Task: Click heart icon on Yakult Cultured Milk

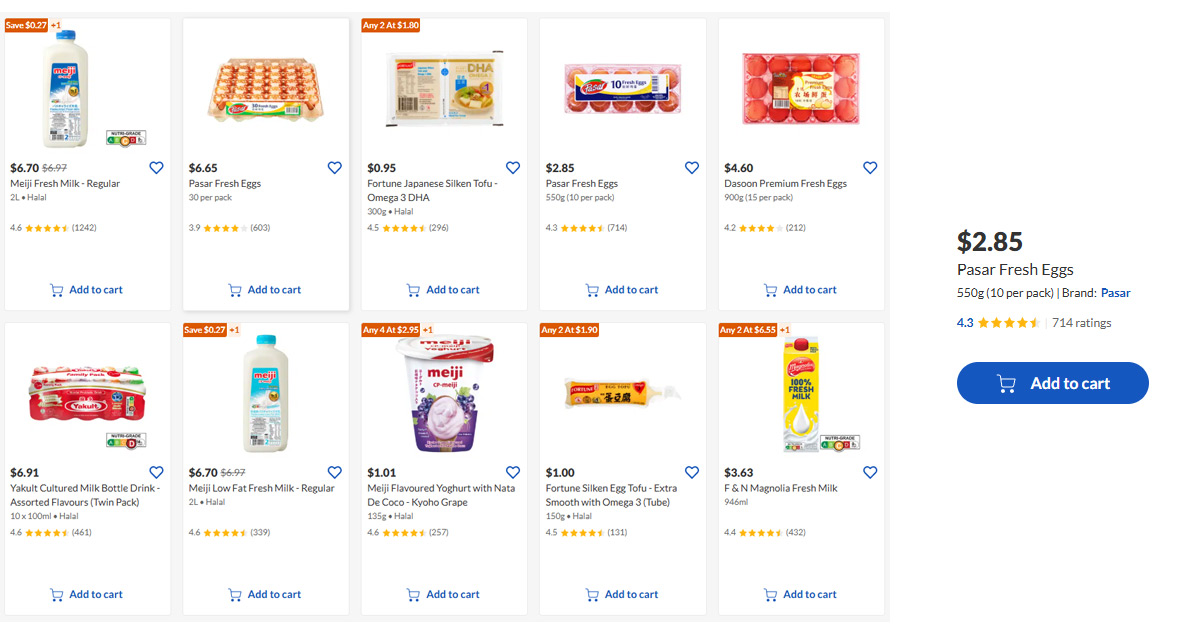Action: coord(156,472)
